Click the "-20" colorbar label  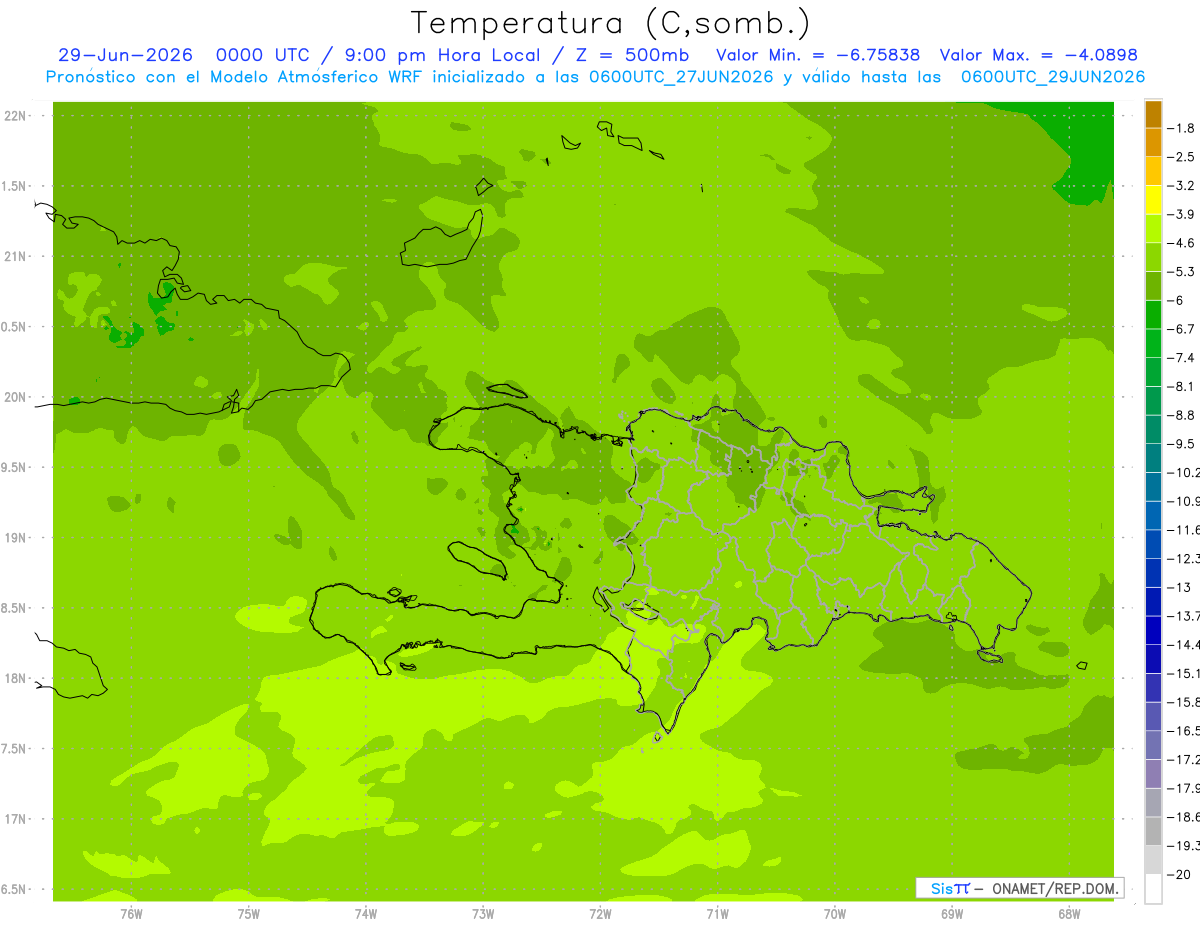click(x=1178, y=874)
